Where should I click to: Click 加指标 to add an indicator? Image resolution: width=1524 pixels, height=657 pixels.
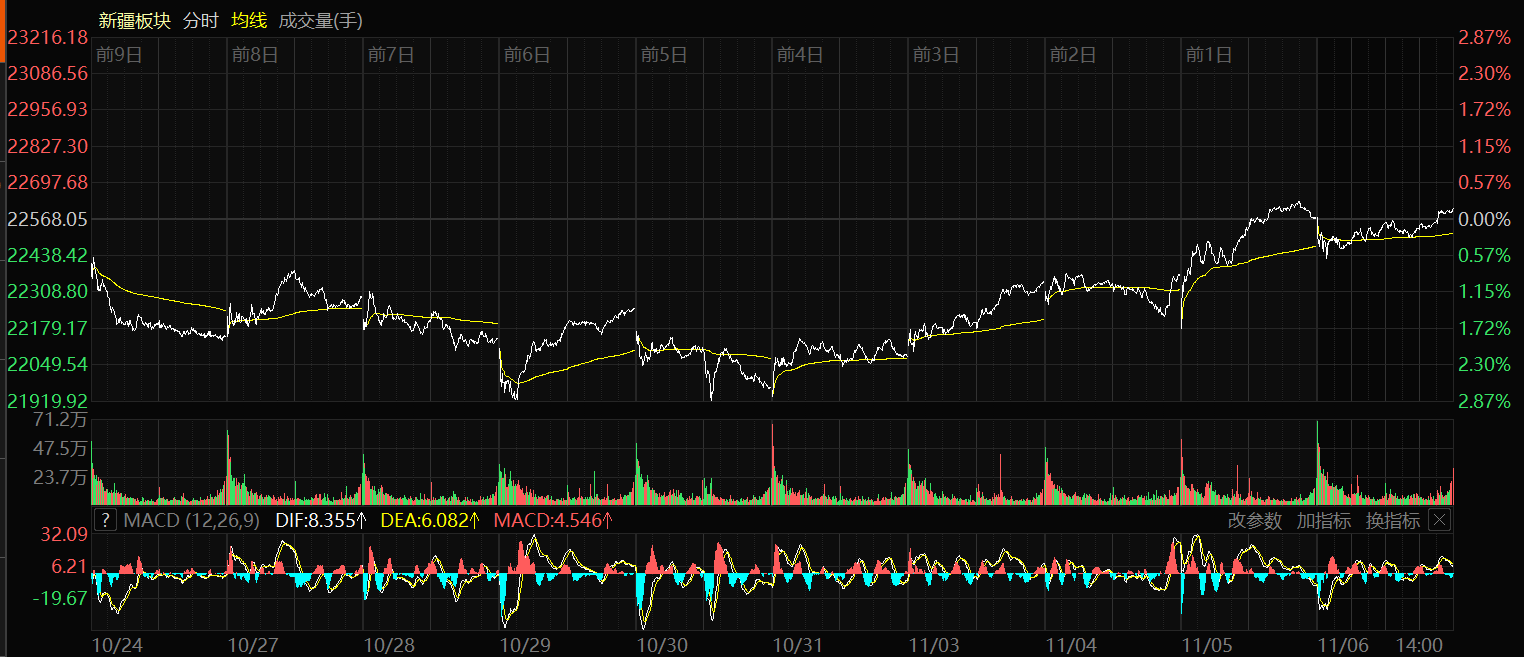(x=1323, y=520)
